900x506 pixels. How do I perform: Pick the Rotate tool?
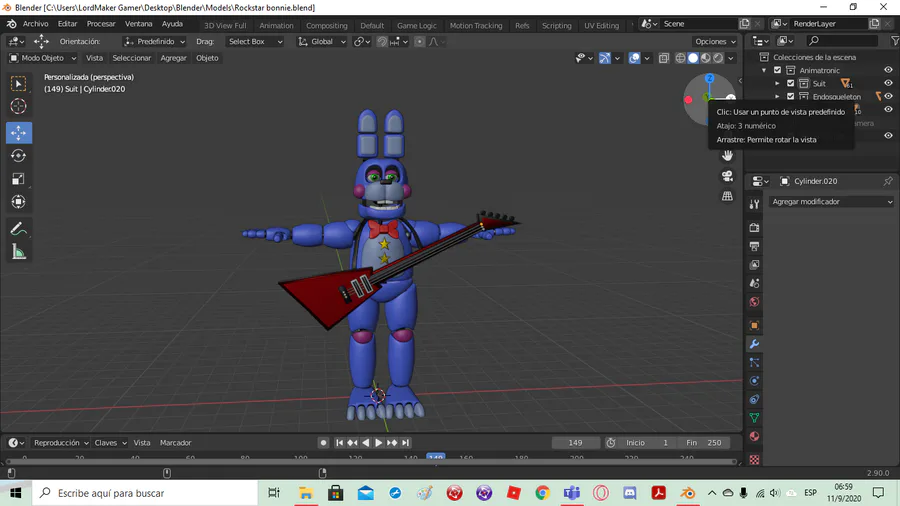pyautogui.click(x=18, y=155)
